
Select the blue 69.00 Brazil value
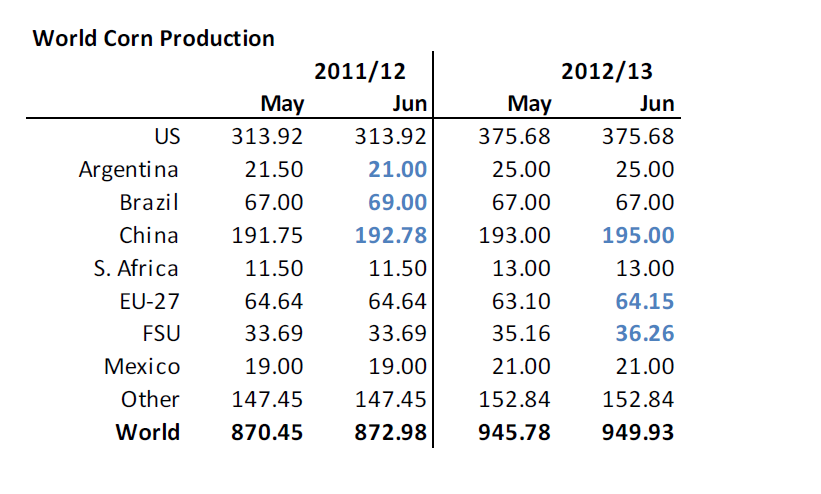coord(397,203)
